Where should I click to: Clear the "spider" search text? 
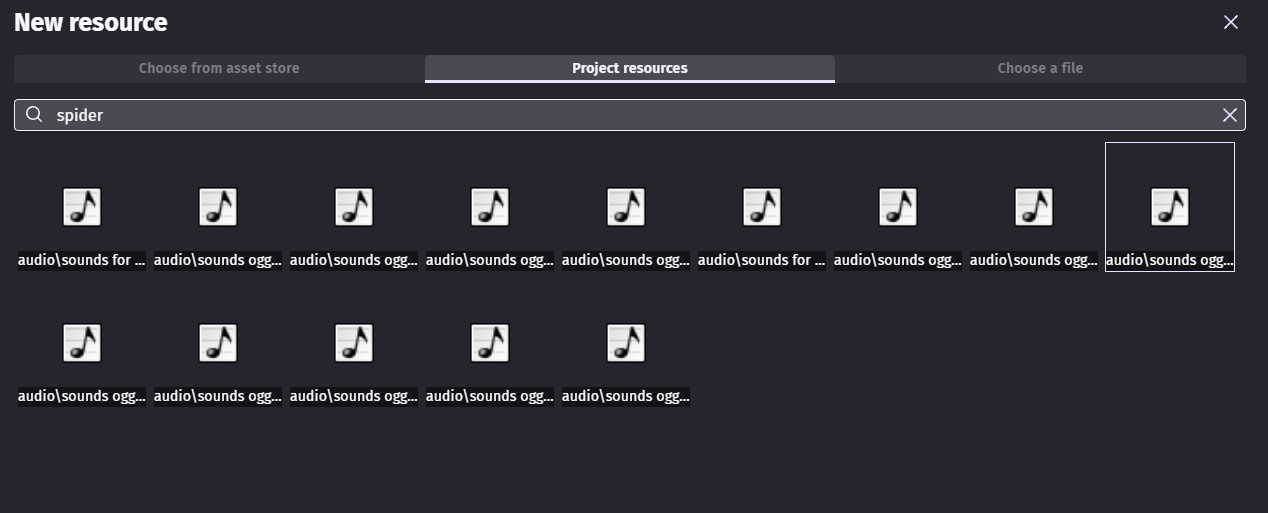pos(1229,115)
